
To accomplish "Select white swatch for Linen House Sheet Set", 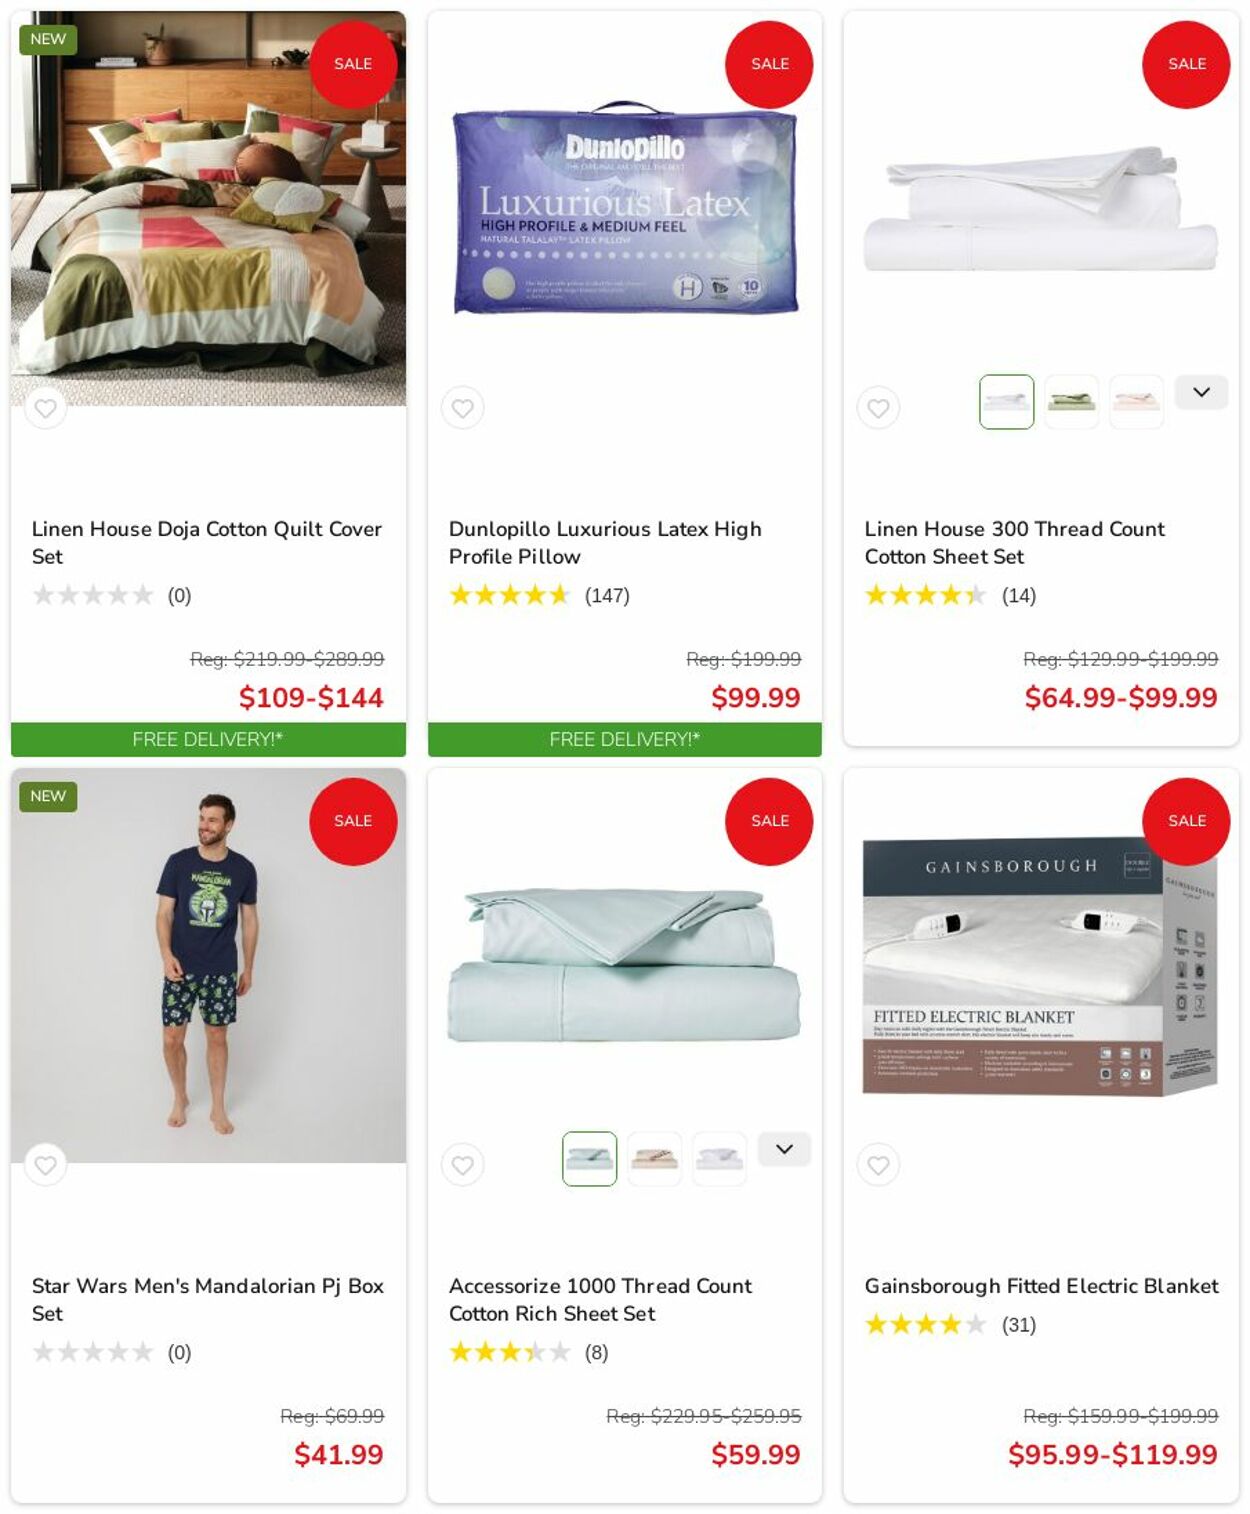I will [x=1006, y=402].
